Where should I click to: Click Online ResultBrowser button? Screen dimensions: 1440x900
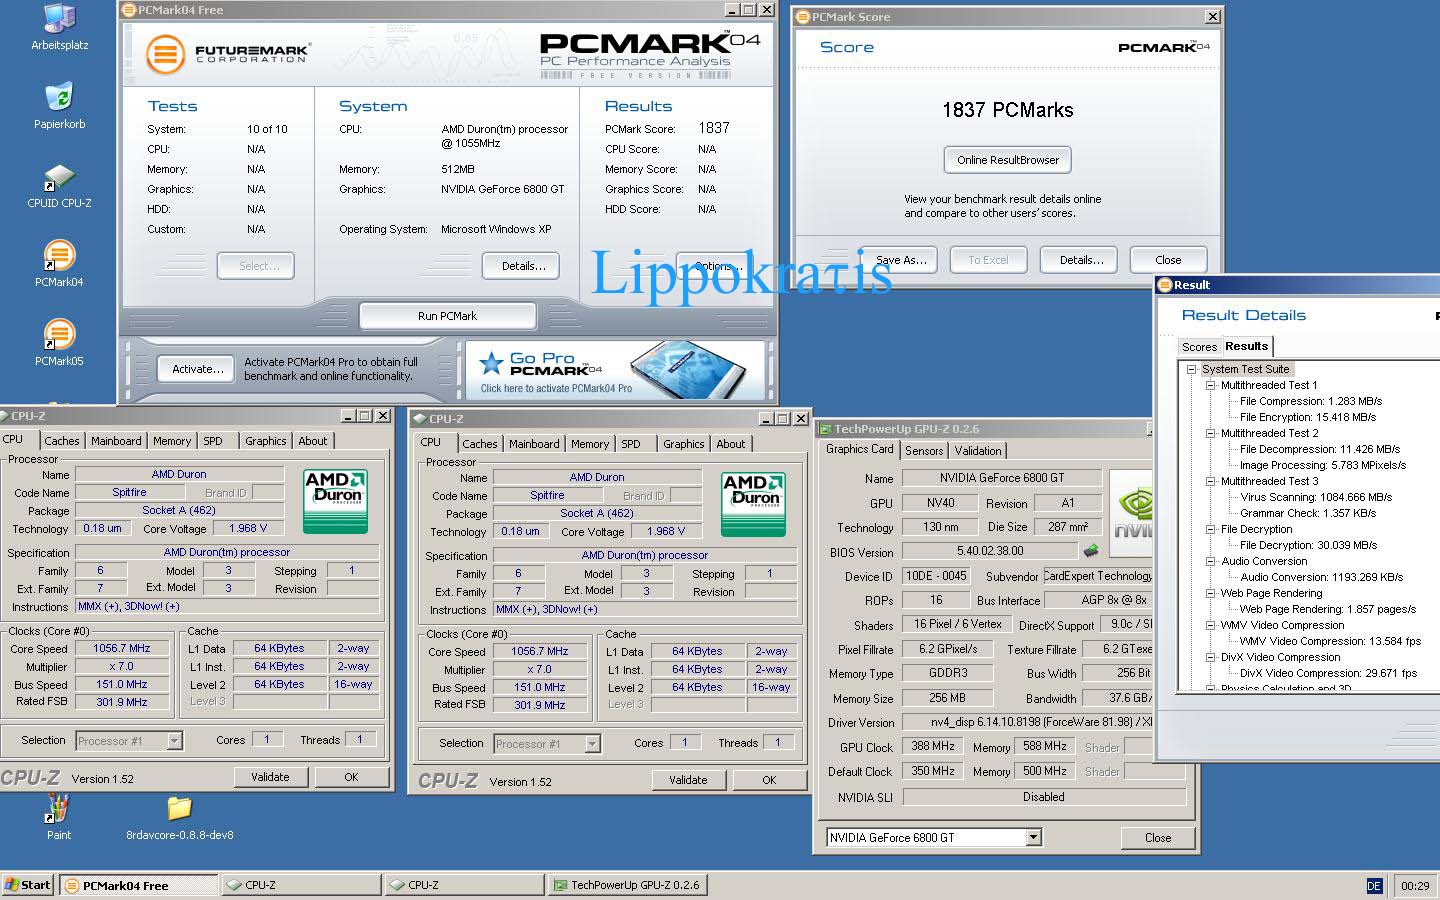[1008, 160]
